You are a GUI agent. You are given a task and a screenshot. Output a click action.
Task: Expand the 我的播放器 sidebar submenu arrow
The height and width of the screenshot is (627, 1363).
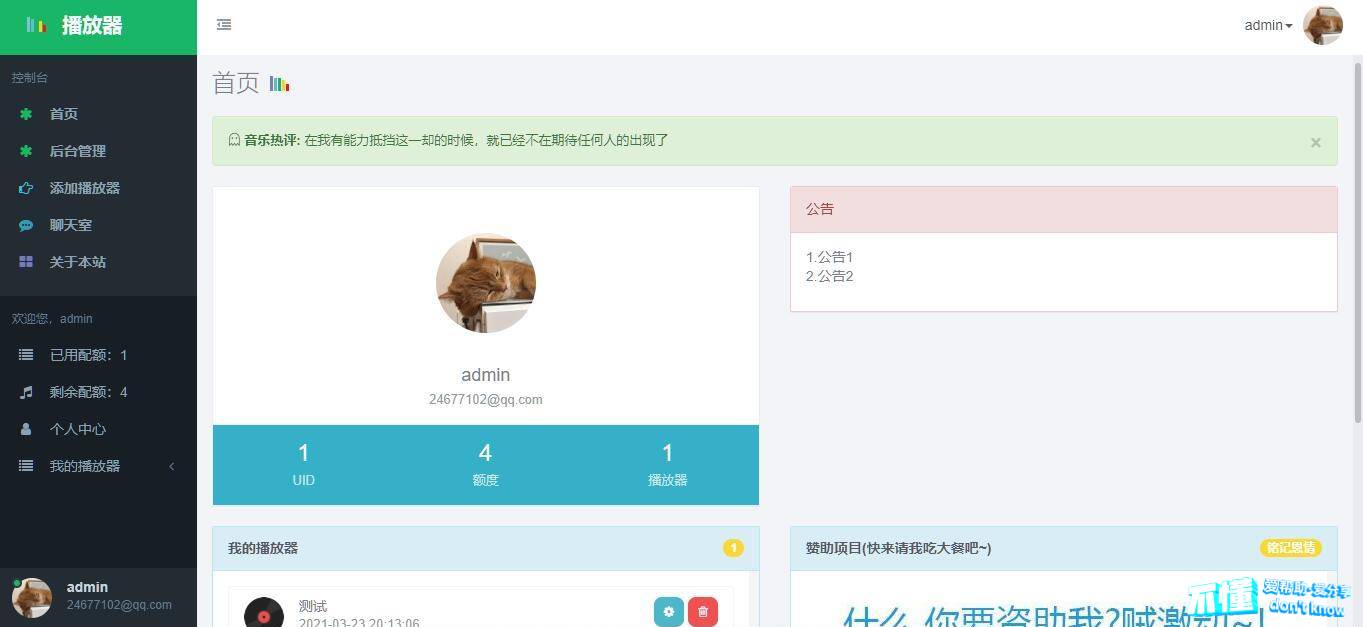click(171, 466)
